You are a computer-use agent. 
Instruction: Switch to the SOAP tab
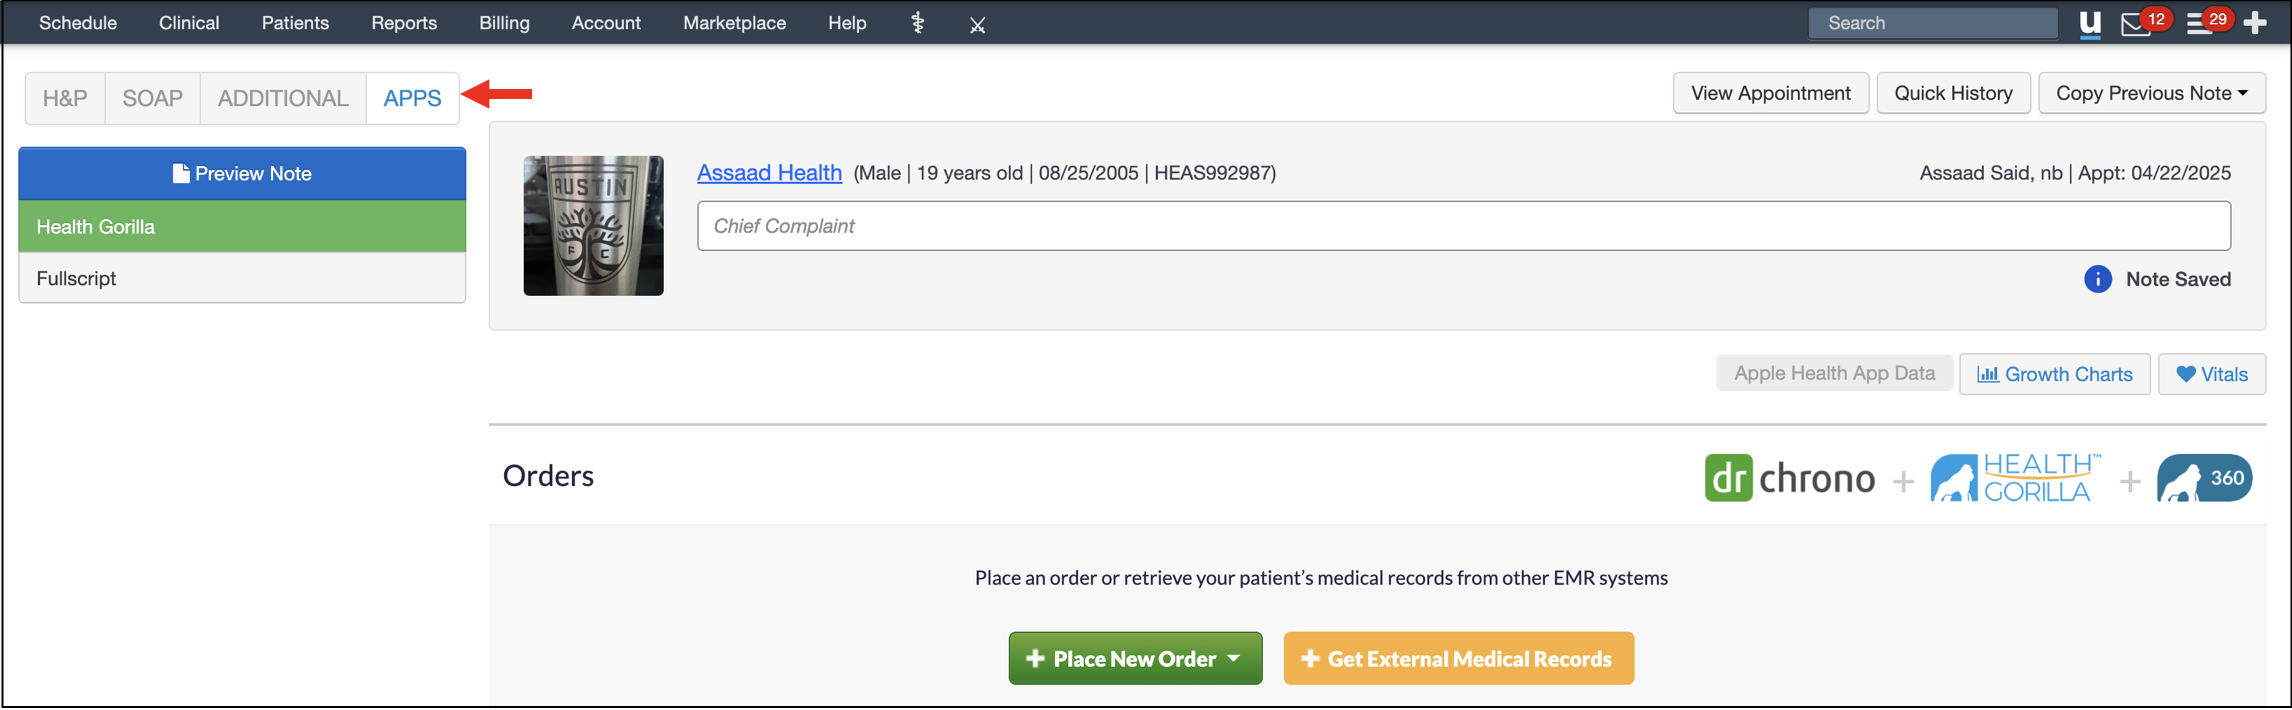pyautogui.click(x=152, y=98)
